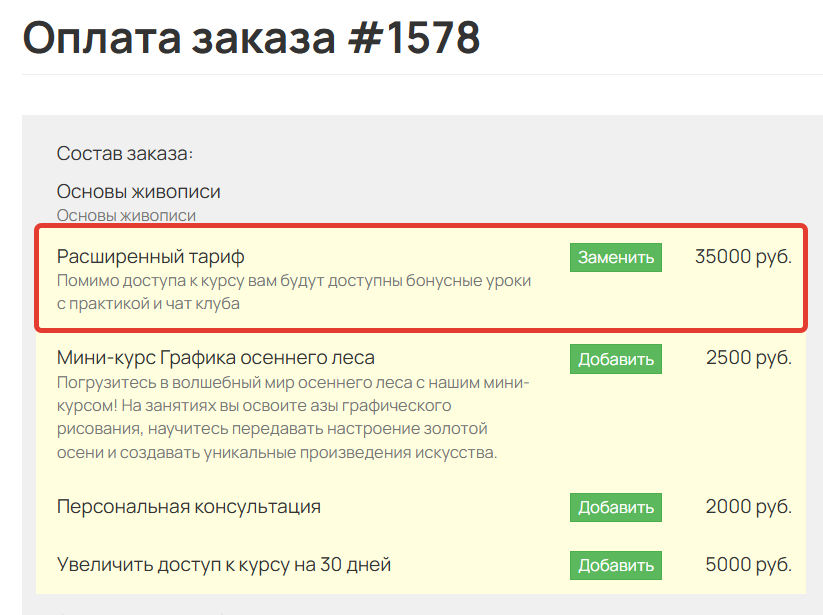The image size is (823, 615).
Task: Click the page heading Оплата заказа #1578
Action: (251, 38)
